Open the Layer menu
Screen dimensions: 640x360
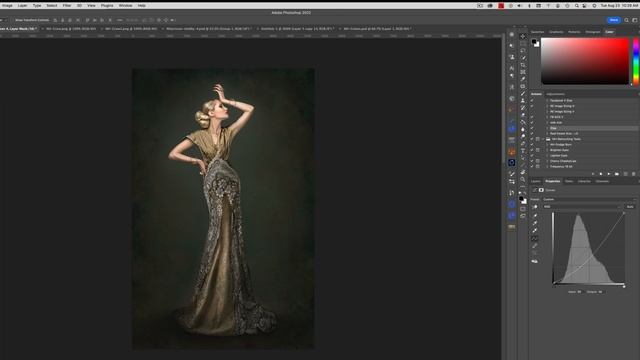(x=22, y=6)
